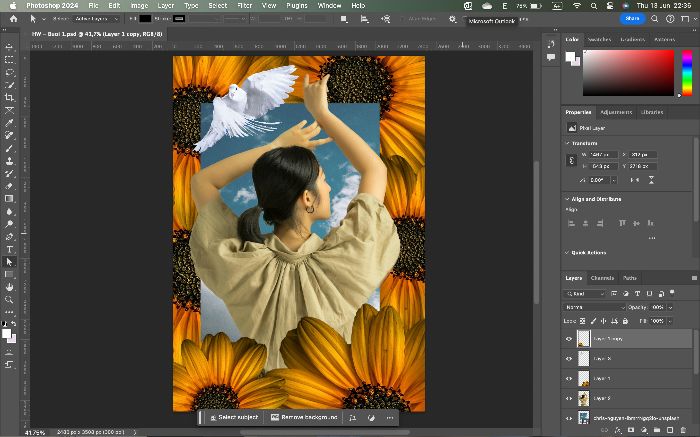Hide the Layer 1 layer
The image size is (700, 437).
click(569, 379)
